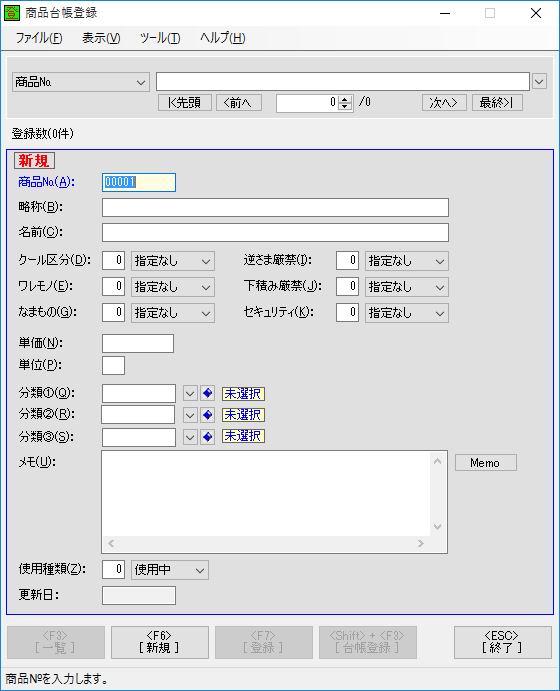This screenshot has height=691, width=560.
Task: Open 分類② dropdown arrow
Action: pos(190,415)
